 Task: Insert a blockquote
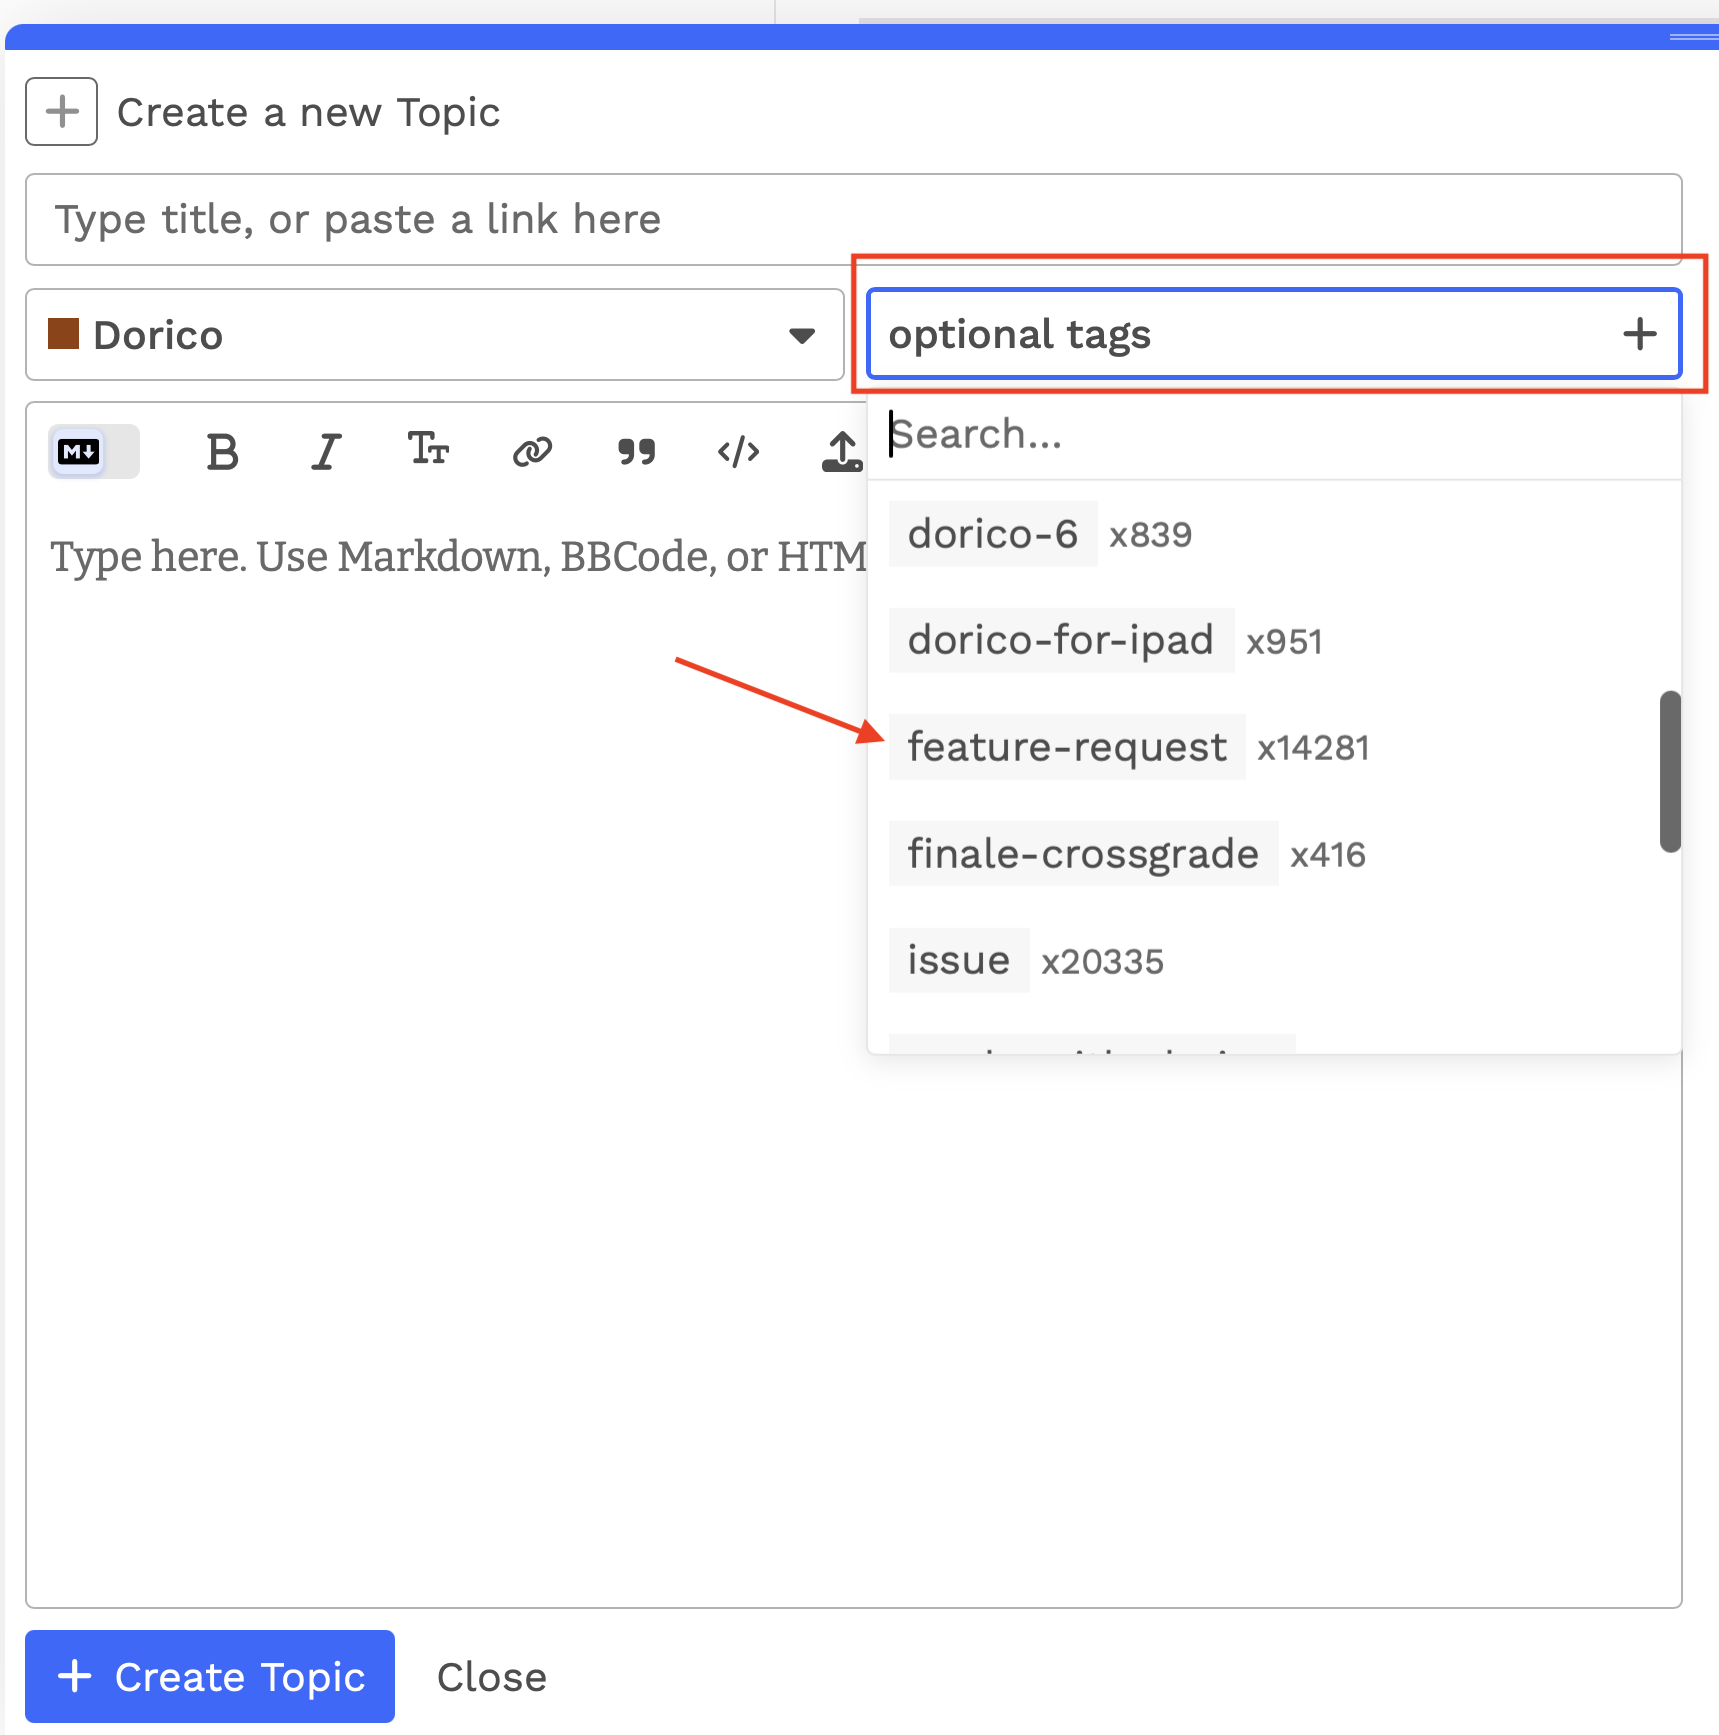click(636, 452)
